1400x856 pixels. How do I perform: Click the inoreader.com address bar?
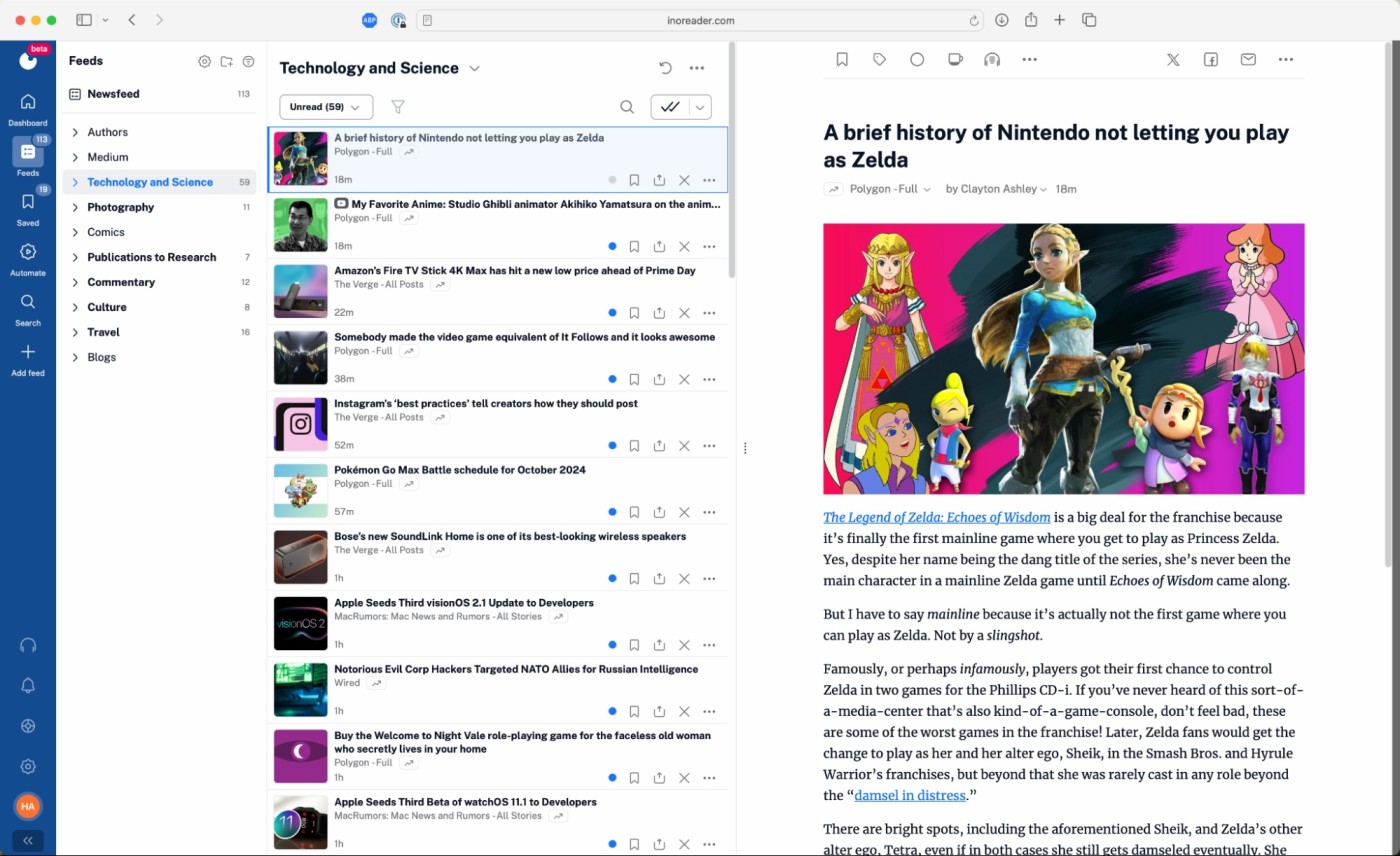tap(700, 20)
